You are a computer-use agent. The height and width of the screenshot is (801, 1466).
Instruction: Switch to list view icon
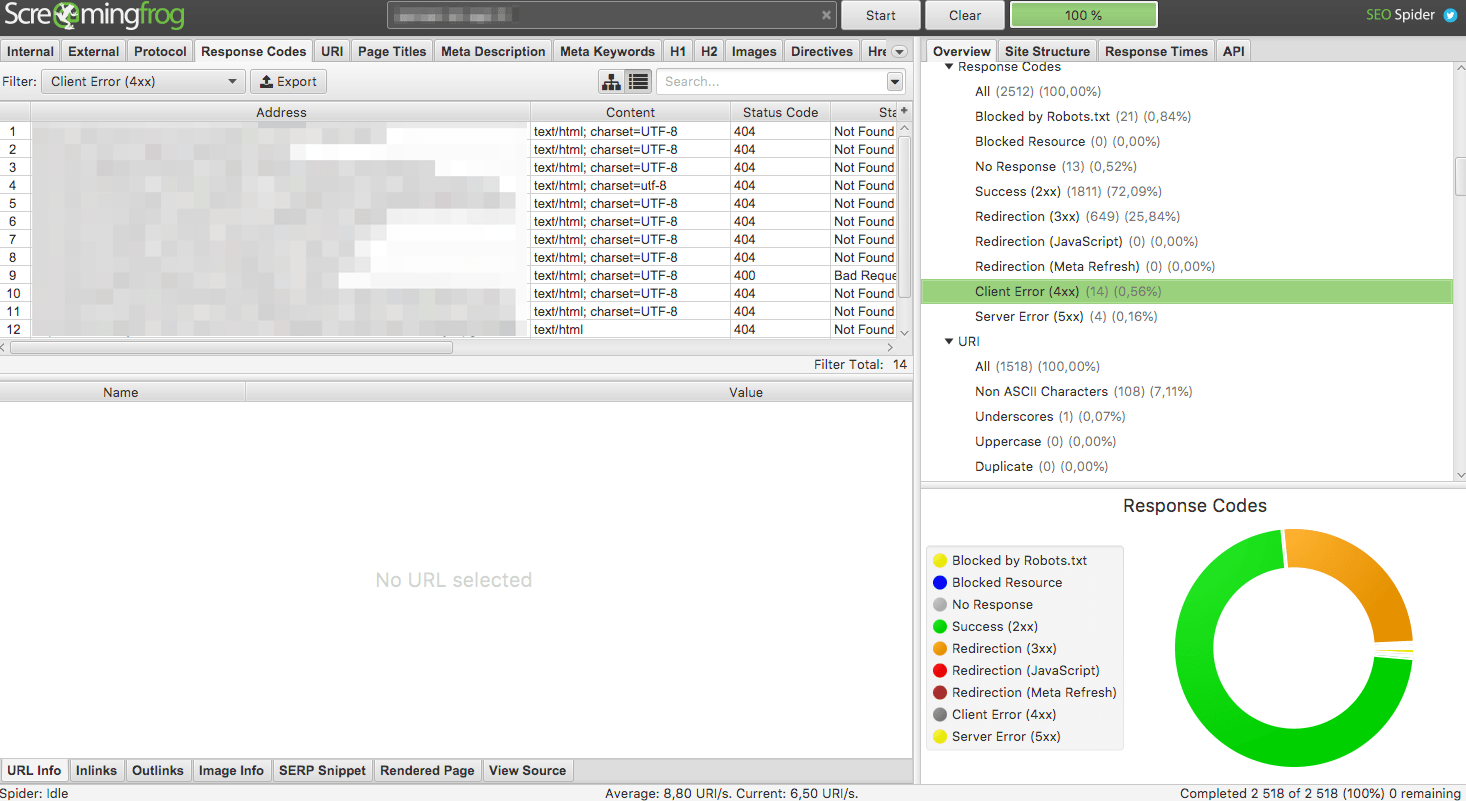[x=638, y=82]
